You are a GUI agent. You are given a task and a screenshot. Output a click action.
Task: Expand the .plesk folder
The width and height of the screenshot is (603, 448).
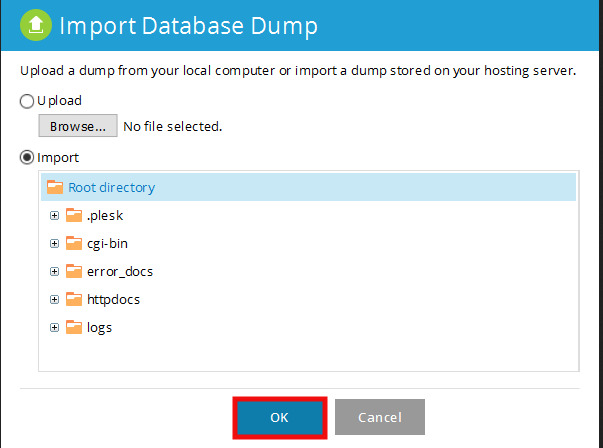[54, 215]
